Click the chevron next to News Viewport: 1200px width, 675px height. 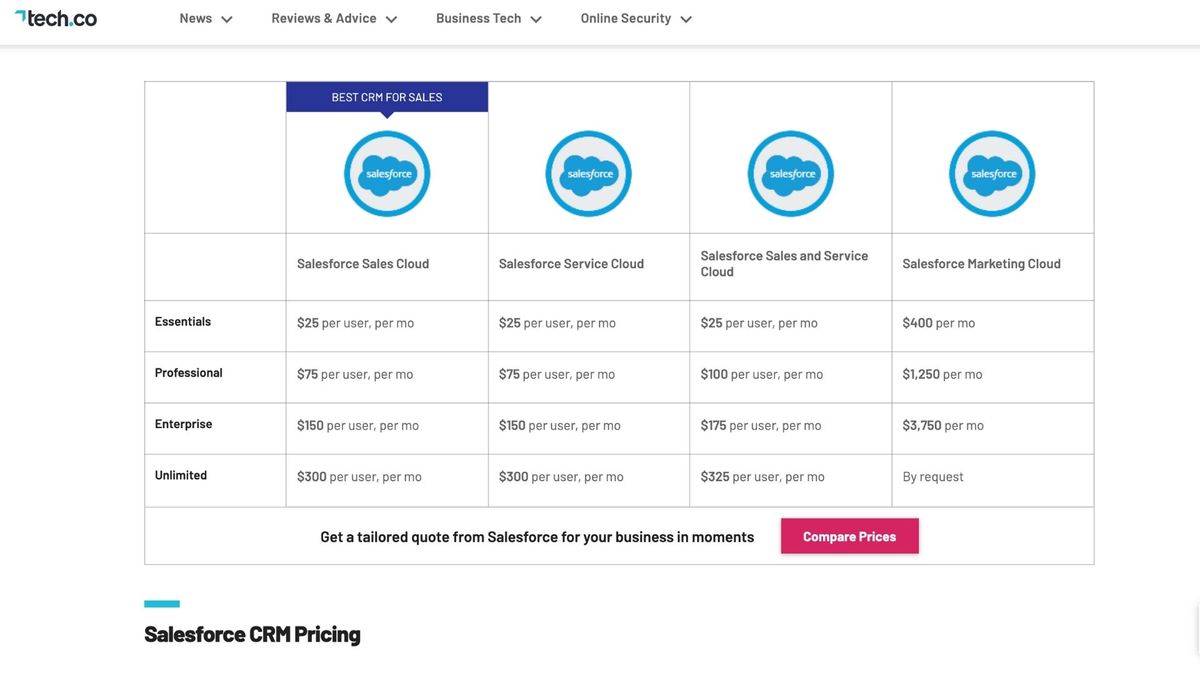[x=227, y=18]
